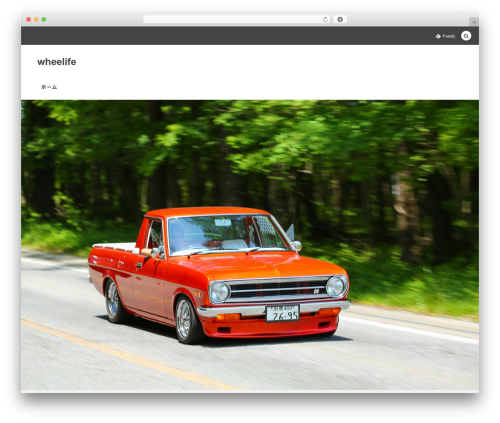Screen dimensions: 500x423
Task: Click the wheelife site title
Action: pos(57,62)
